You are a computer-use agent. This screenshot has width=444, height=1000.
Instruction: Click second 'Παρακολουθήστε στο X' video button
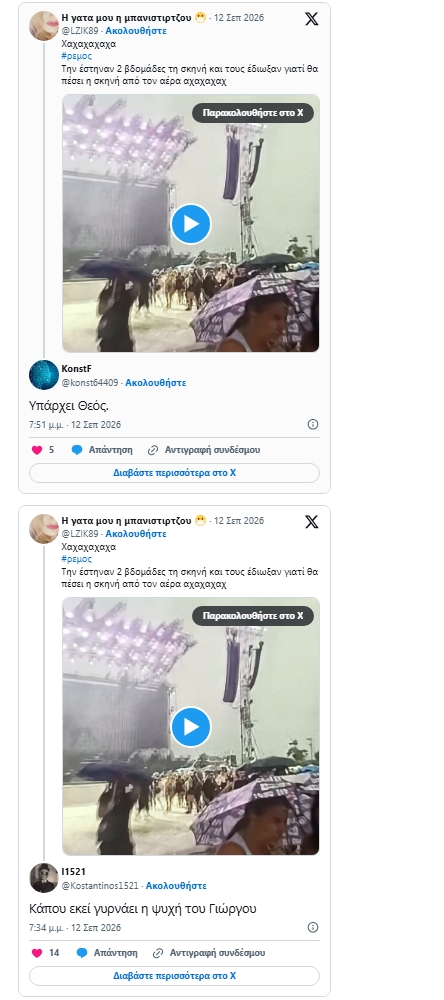click(x=253, y=616)
